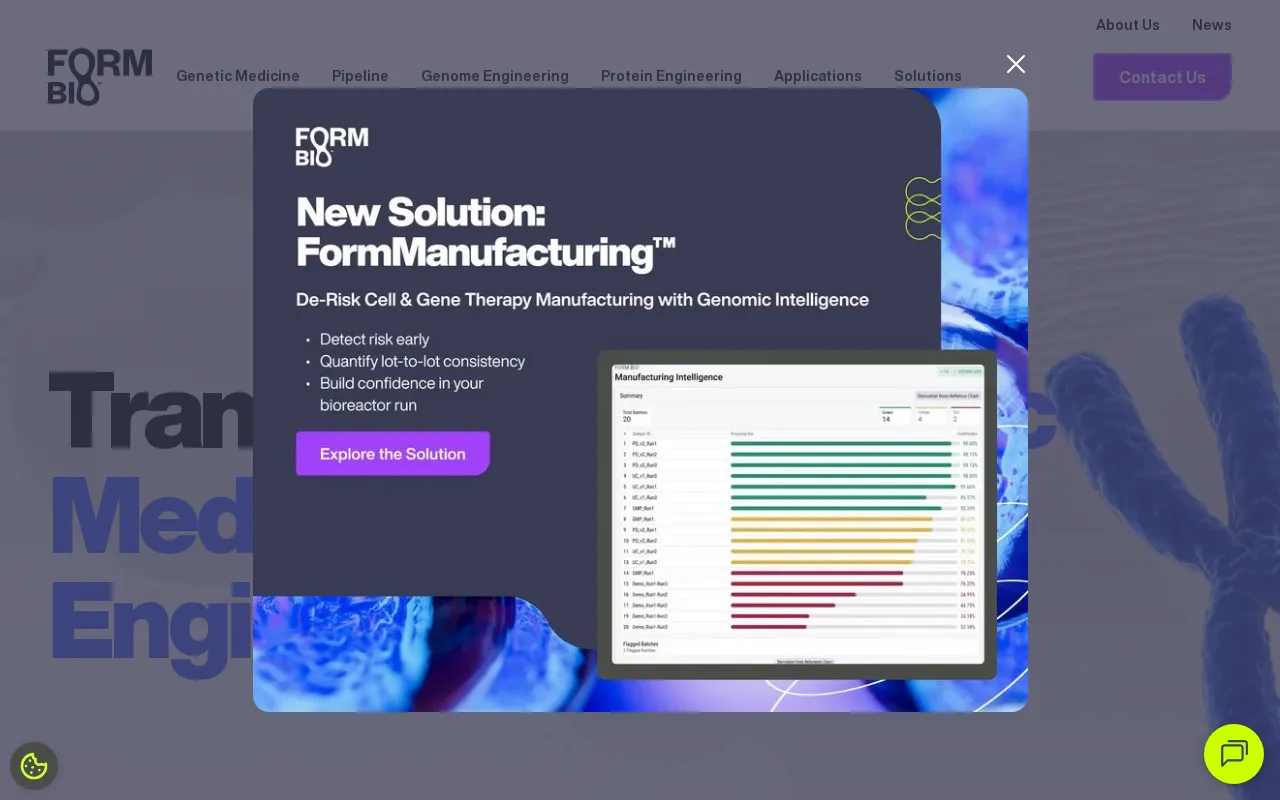Open the cookie preferences icon
Screen dimensions: 1280x800
click(x=34, y=766)
